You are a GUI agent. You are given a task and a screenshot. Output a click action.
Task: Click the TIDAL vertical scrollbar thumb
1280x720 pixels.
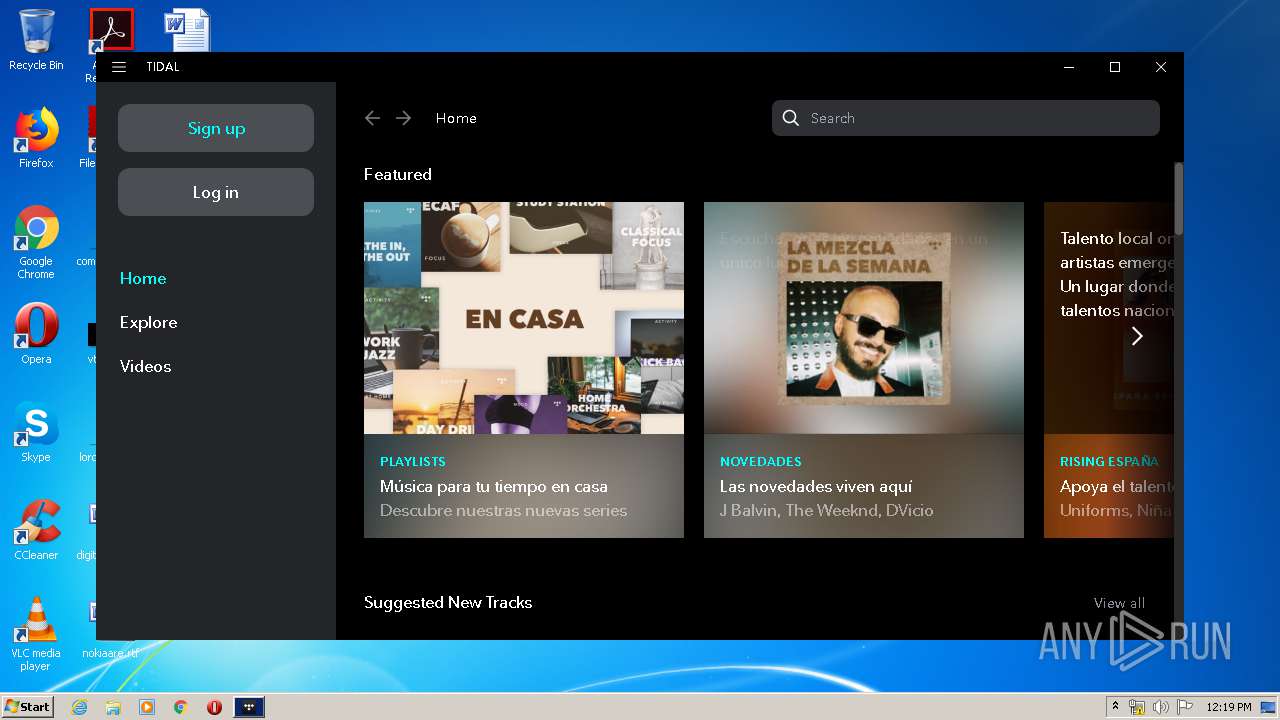pos(1178,198)
